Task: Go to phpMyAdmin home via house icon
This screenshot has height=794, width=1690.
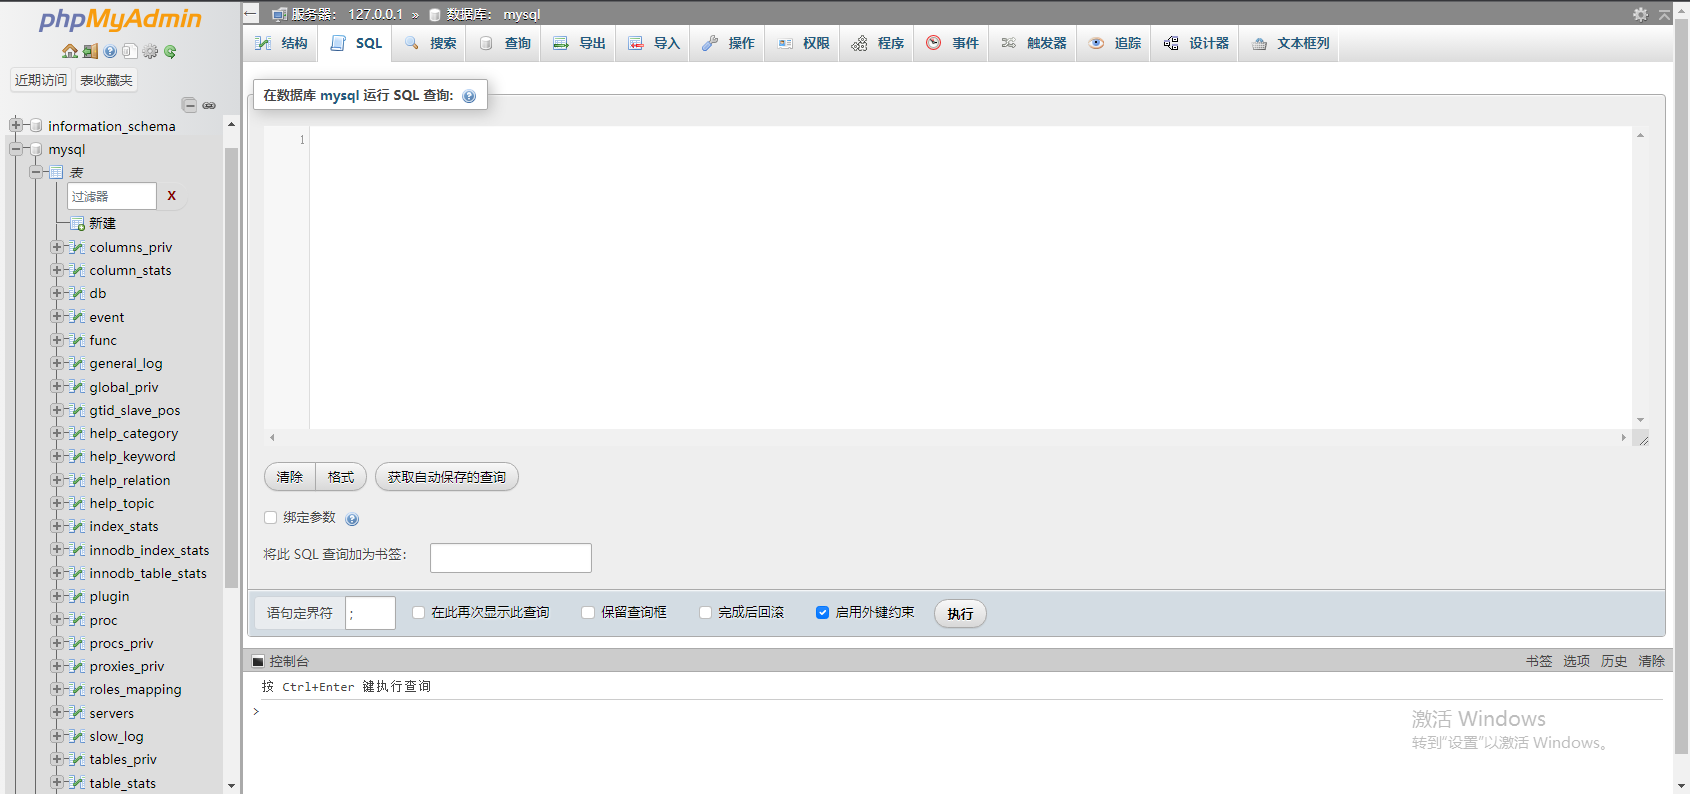Action: 70,51
